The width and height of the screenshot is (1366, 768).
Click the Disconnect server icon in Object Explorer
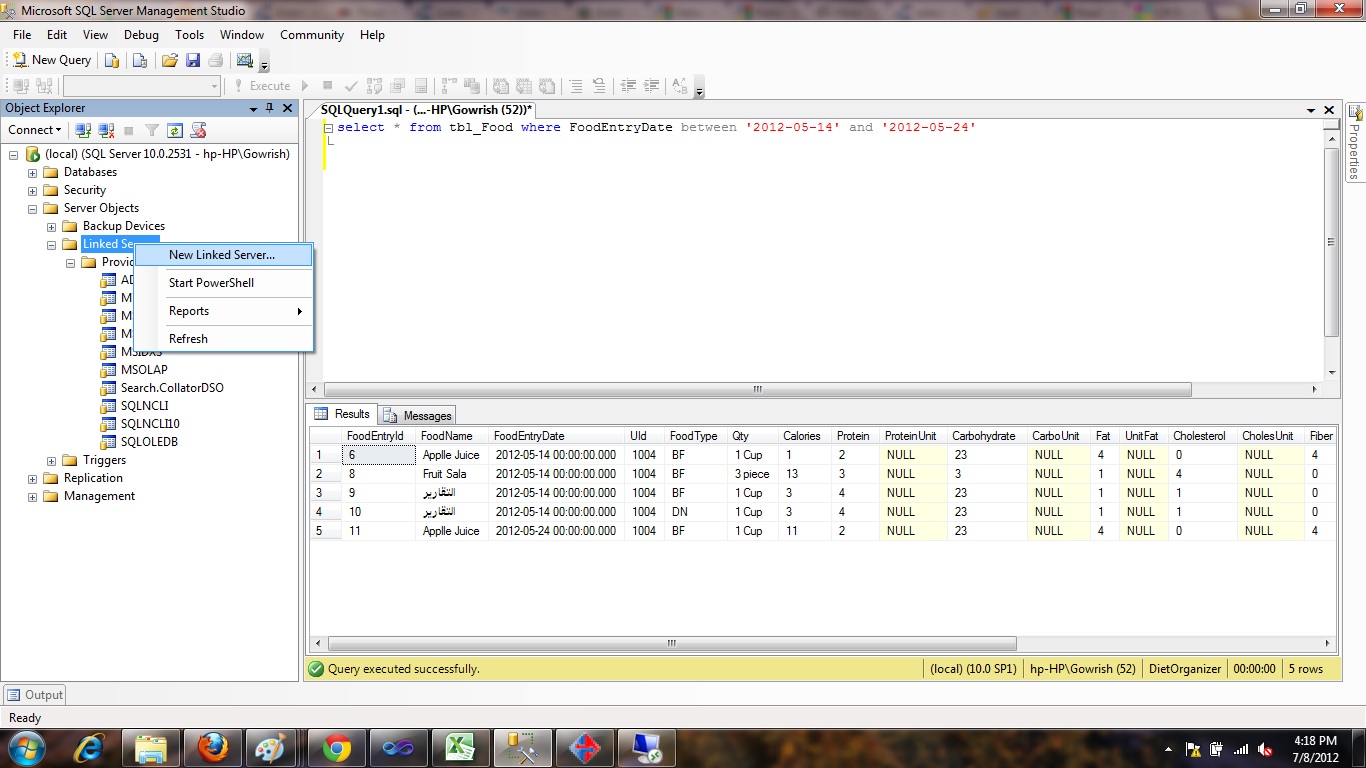coord(106,130)
